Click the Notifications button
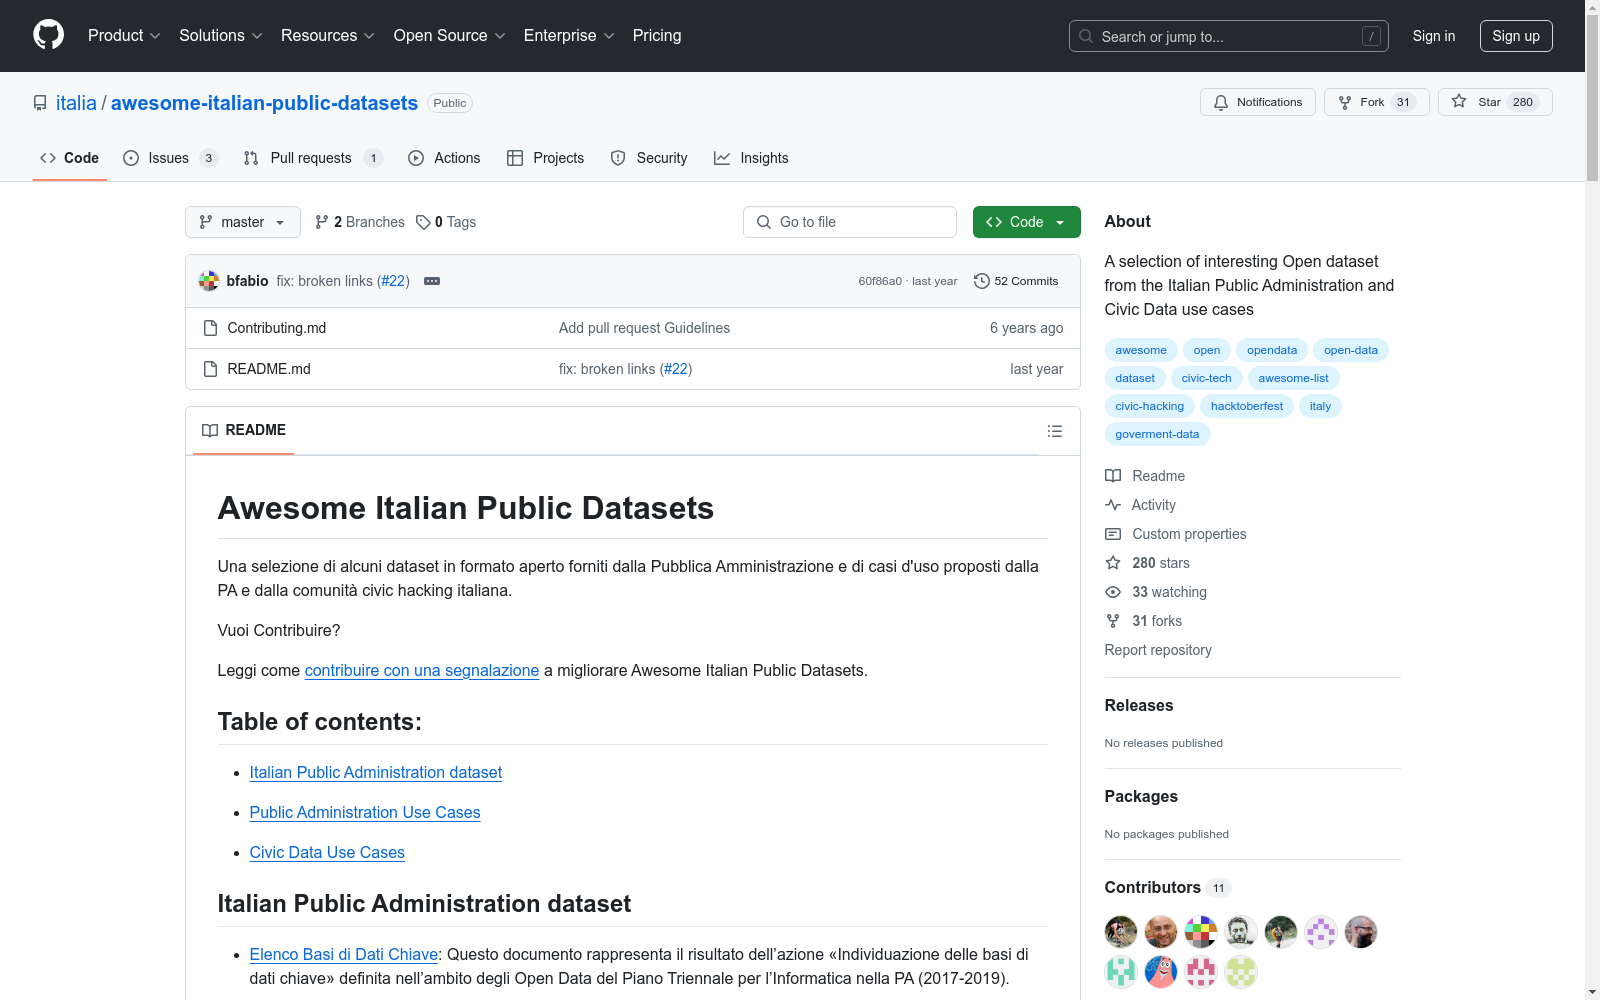The width and height of the screenshot is (1600, 1000). click(1258, 102)
